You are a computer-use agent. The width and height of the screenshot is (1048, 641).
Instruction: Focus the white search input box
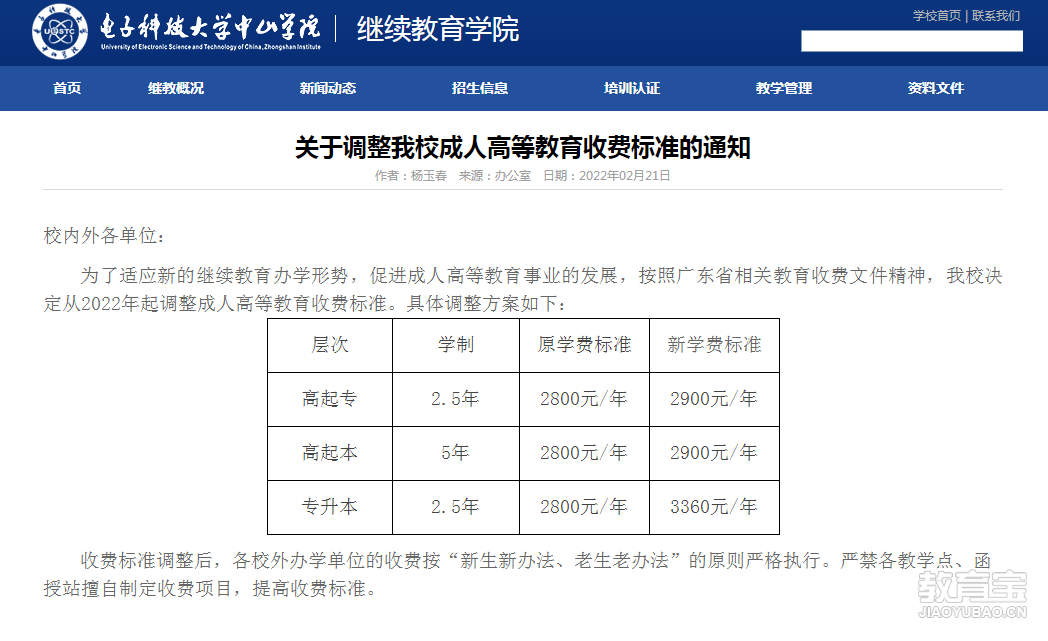(912, 41)
